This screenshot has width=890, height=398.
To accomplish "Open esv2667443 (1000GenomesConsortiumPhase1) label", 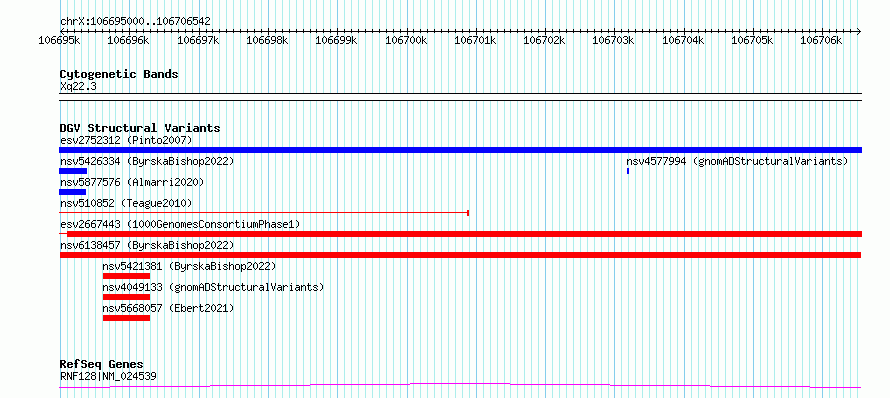I will 180,224.
